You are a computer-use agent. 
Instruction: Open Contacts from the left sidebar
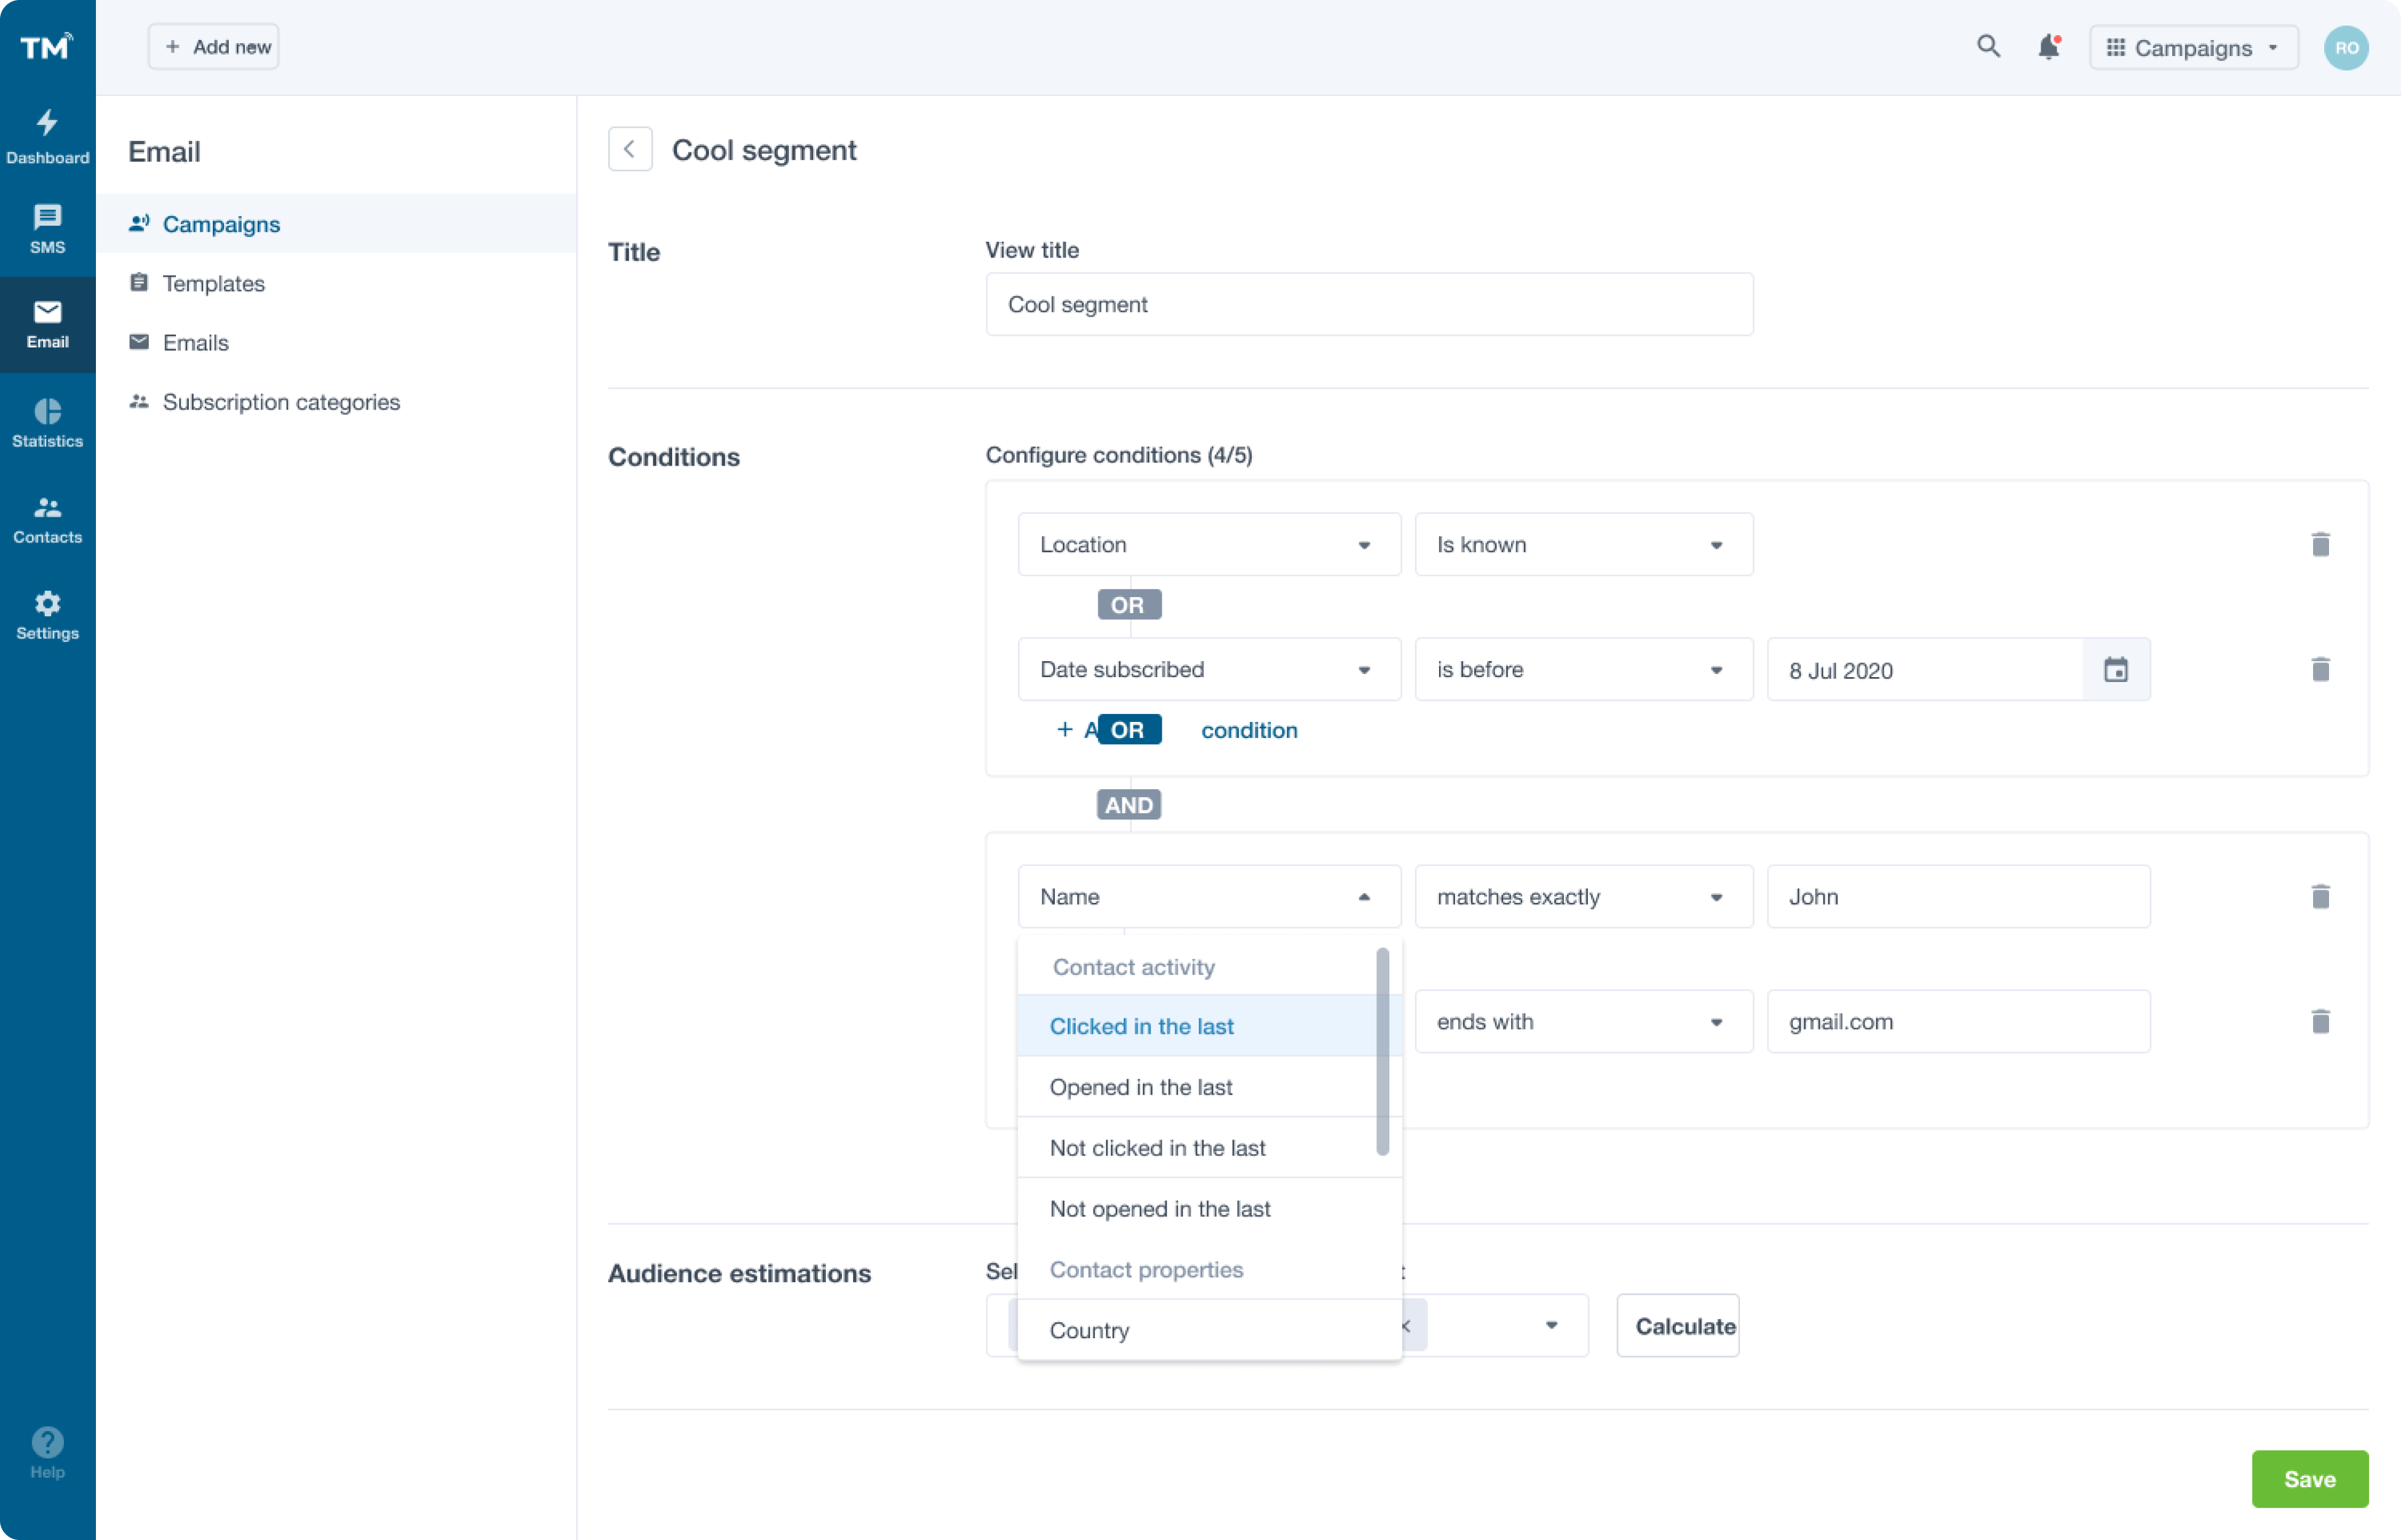(47, 519)
